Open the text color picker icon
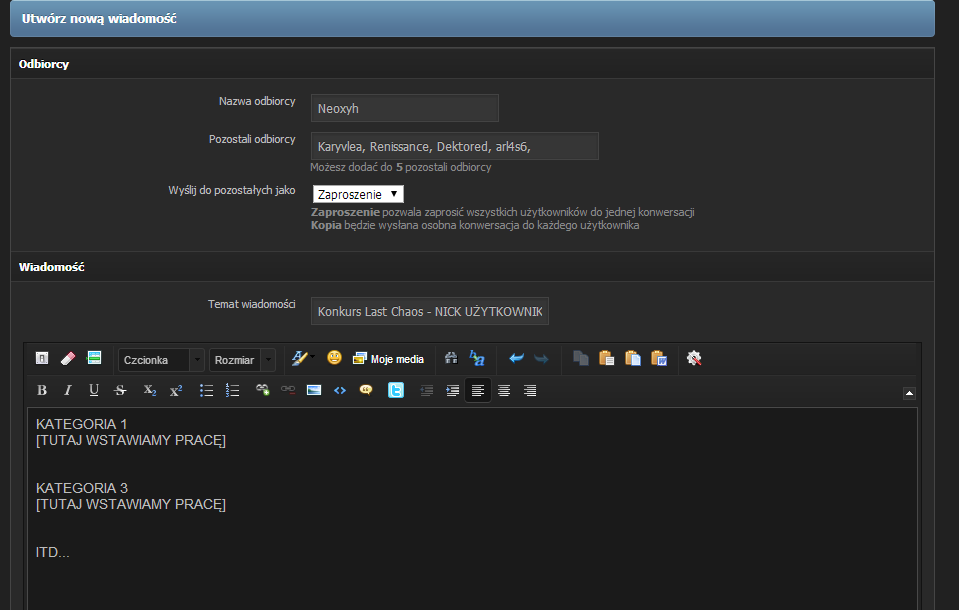959x610 pixels. tap(302, 359)
